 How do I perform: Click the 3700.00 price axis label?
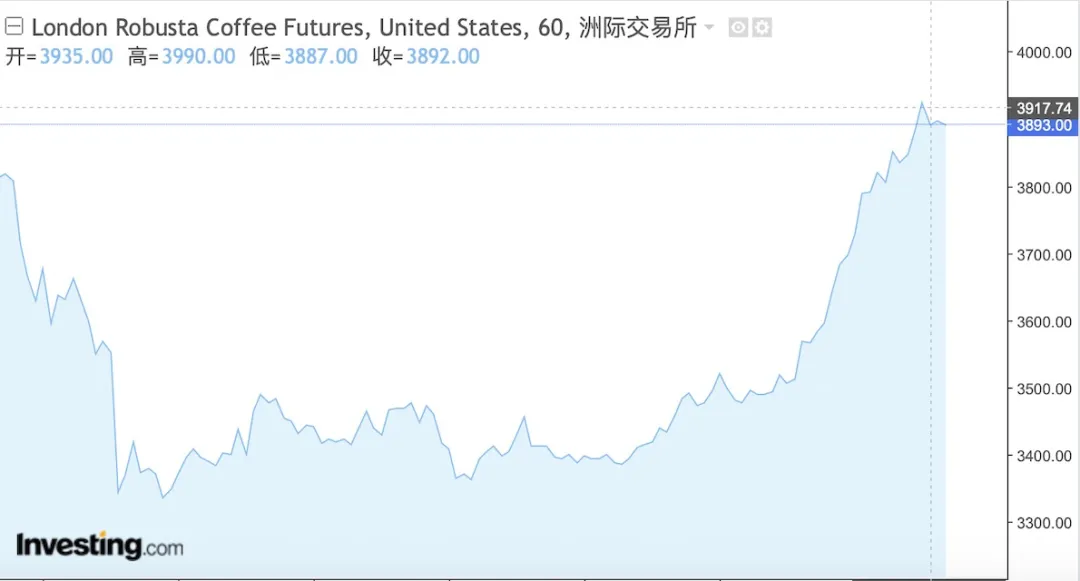click(x=1044, y=255)
